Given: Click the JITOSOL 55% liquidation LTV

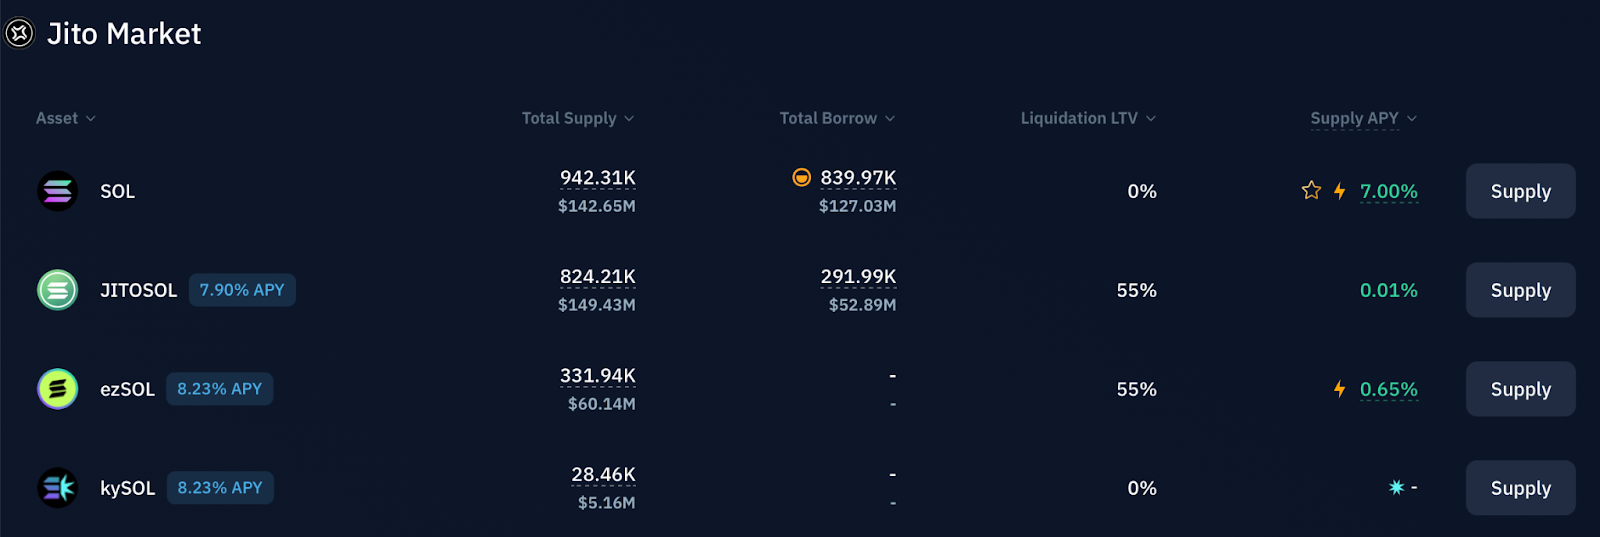Looking at the screenshot, I should click(1137, 290).
